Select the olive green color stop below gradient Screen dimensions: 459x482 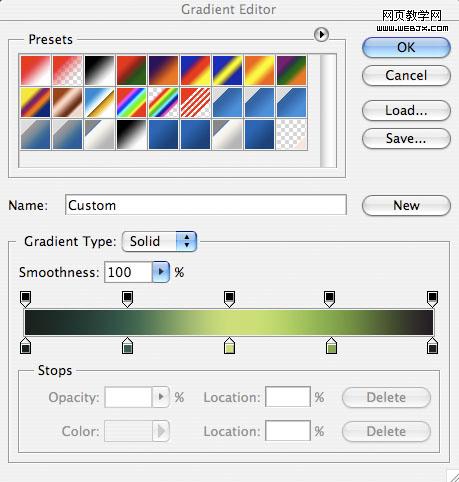coord(331,345)
